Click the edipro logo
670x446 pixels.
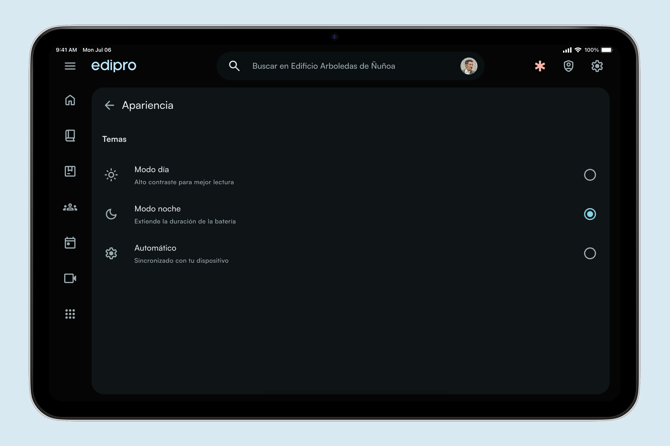tap(114, 65)
